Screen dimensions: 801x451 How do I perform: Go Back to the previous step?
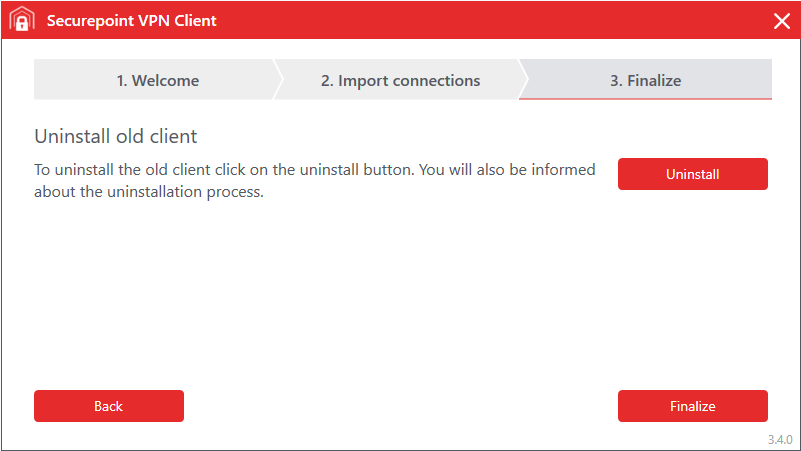pos(109,406)
